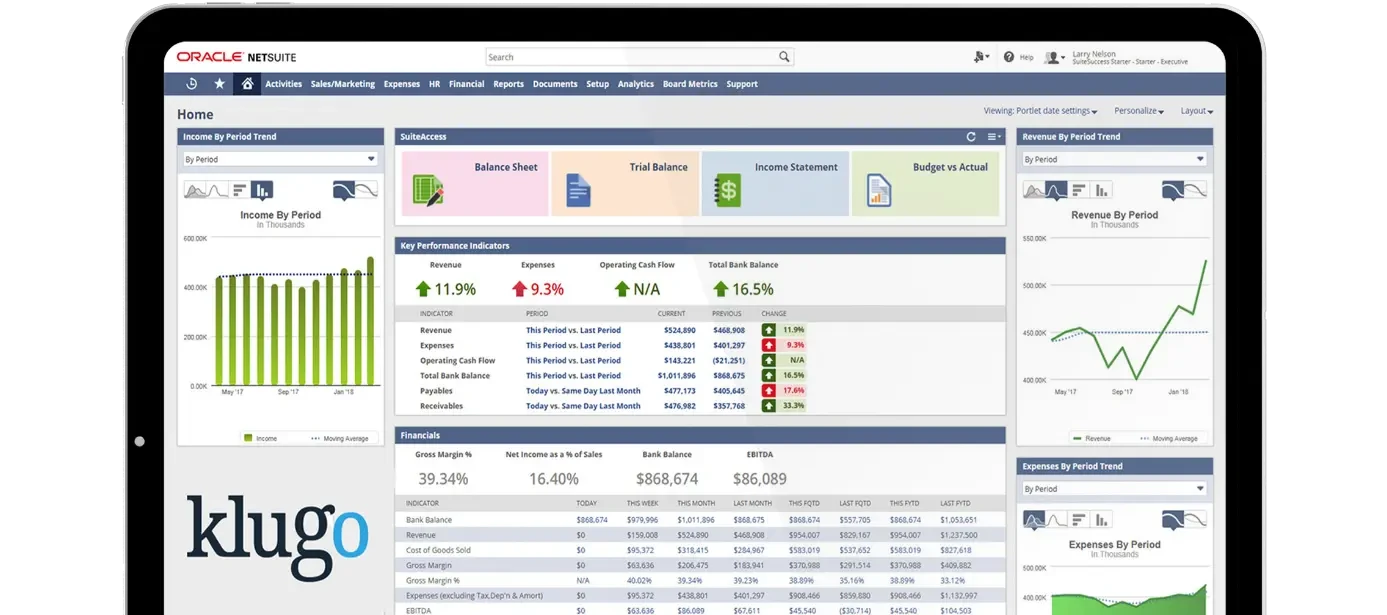Open the Trial Balance tile label
Viewport: 1387px width, 615px height.
click(659, 167)
